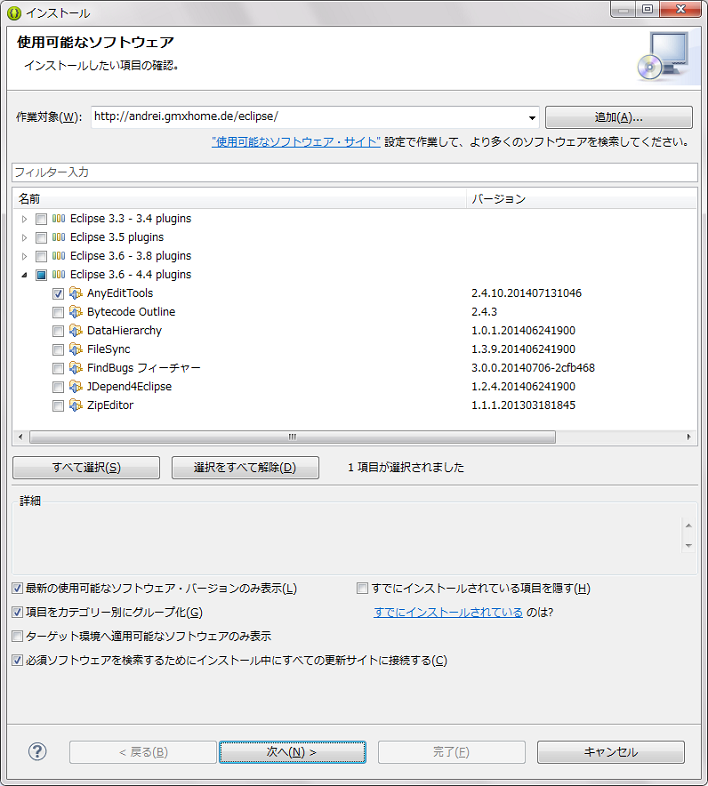
Task: Check the Eclipse 3.3 - 3.4 plugins checkbox
Action: (x=41, y=219)
